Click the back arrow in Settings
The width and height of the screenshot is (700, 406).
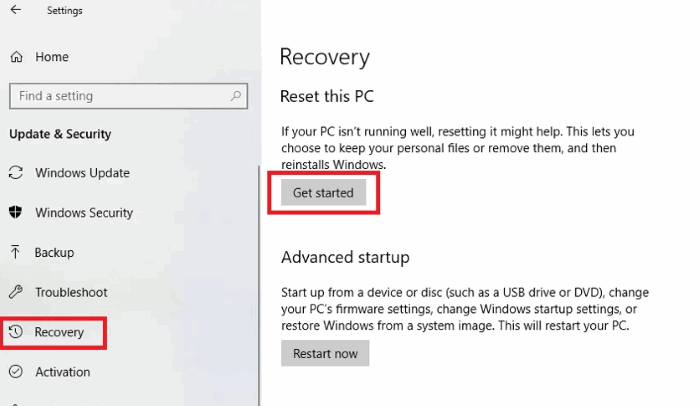[x=15, y=11]
